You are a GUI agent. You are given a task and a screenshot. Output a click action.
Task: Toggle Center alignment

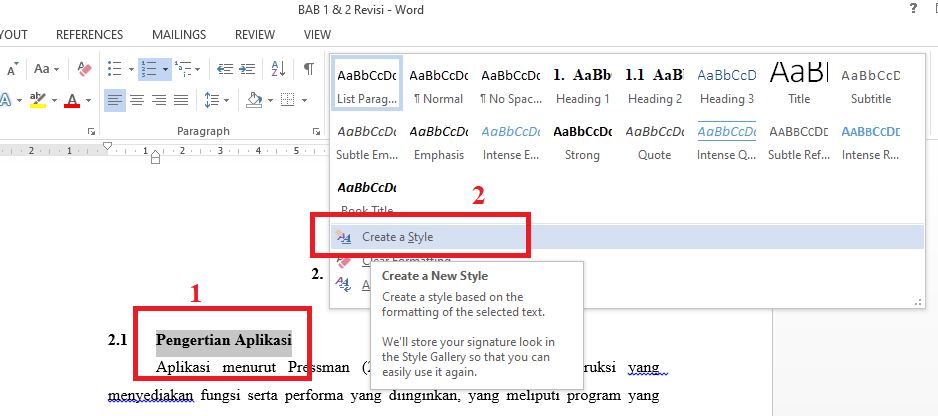click(137, 100)
